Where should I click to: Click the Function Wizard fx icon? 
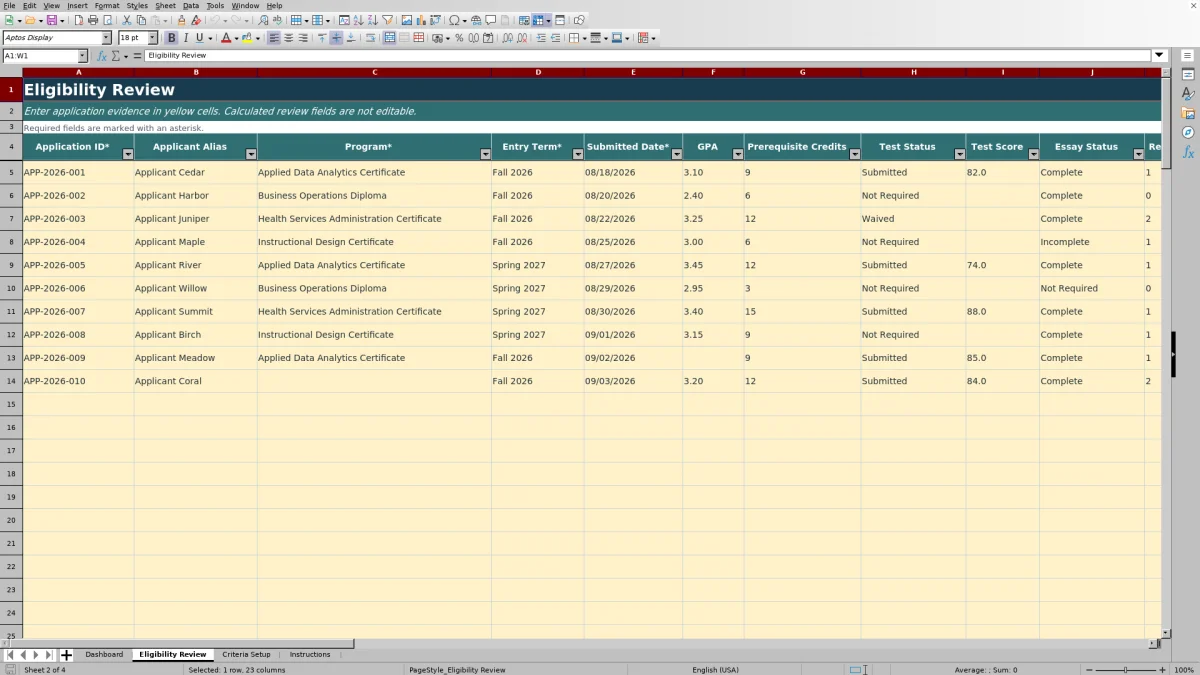102,56
